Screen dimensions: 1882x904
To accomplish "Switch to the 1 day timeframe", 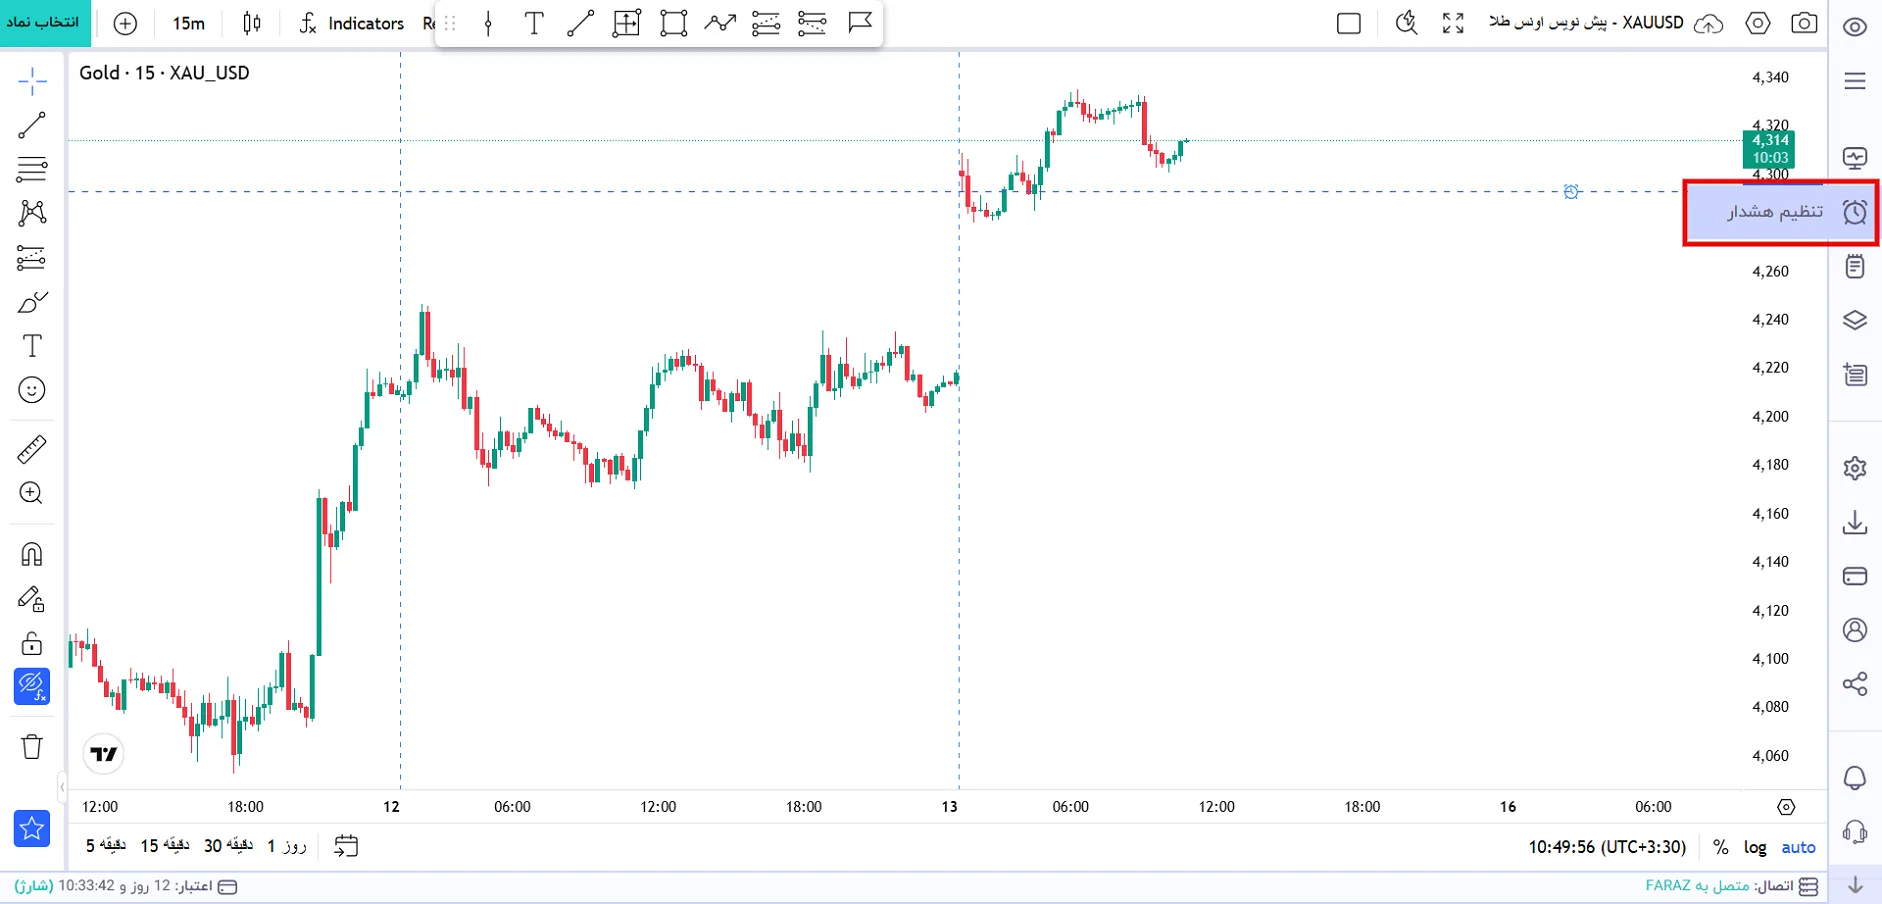I will coord(287,846).
